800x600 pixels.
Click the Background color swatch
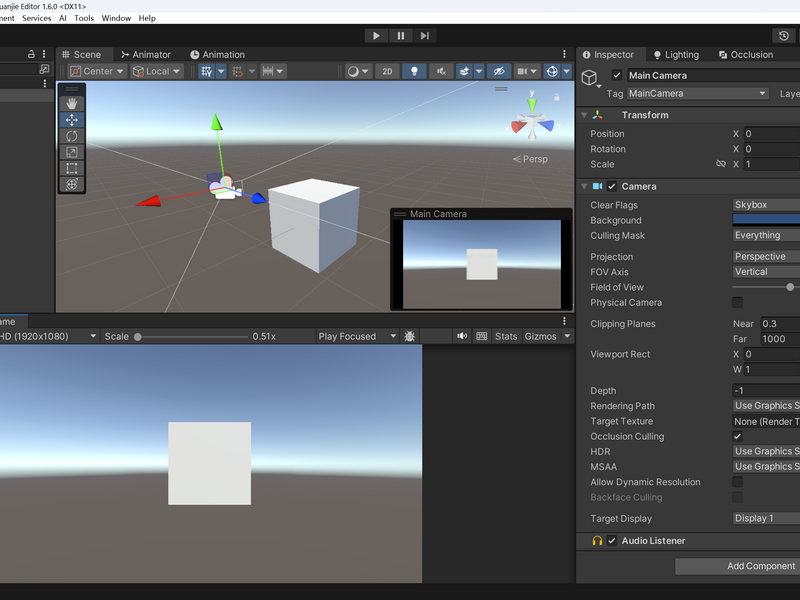click(766, 220)
